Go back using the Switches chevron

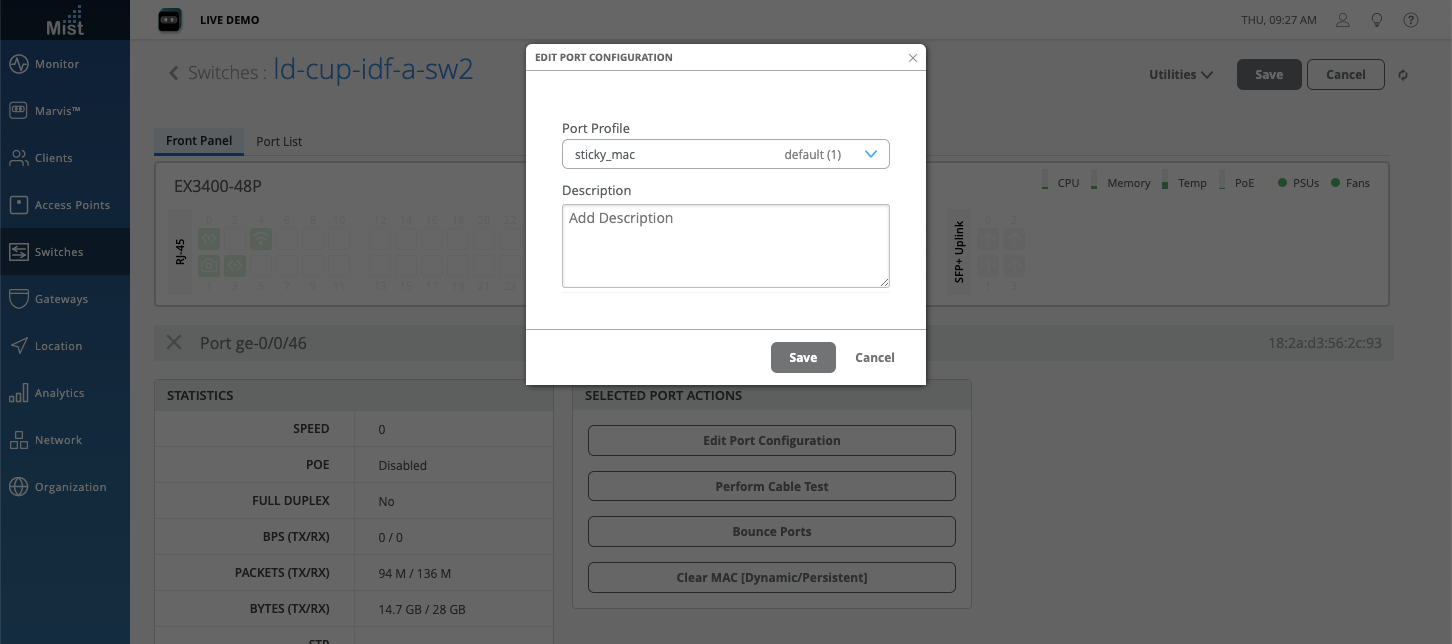coord(174,73)
